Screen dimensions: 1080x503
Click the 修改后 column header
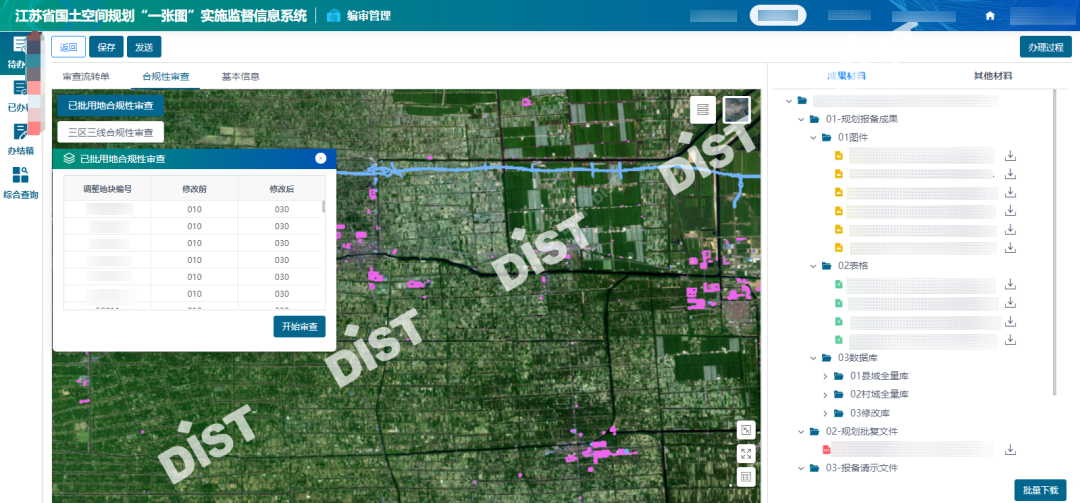[282, 188]
